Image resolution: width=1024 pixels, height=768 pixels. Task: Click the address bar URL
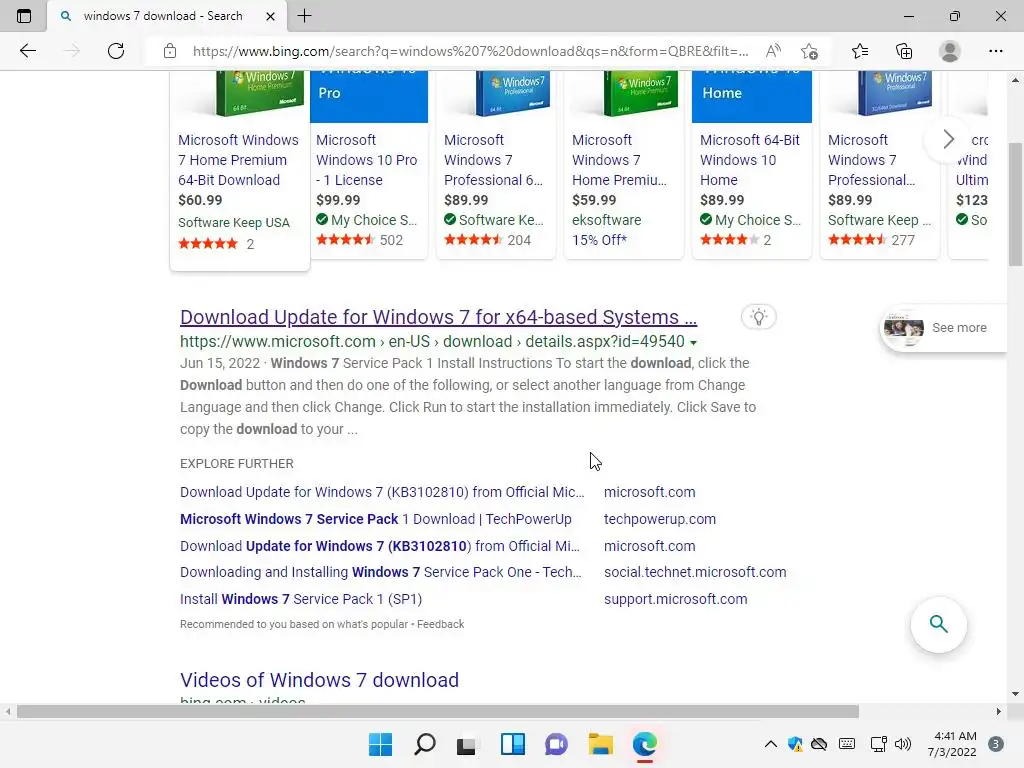point(470,51)
